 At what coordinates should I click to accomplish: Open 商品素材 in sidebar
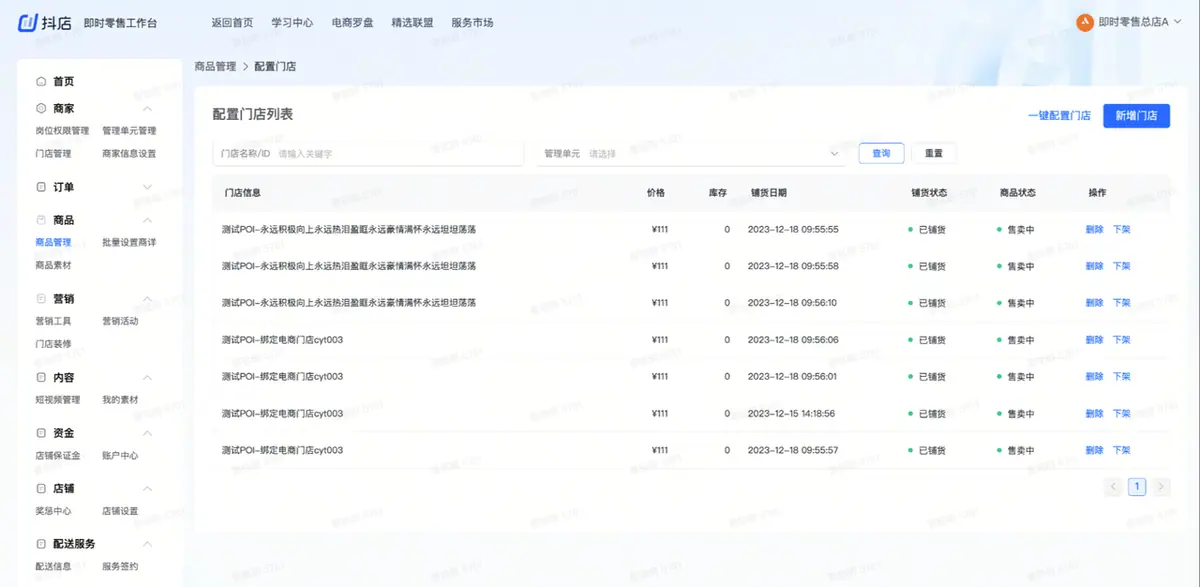(x=53, y=265)
